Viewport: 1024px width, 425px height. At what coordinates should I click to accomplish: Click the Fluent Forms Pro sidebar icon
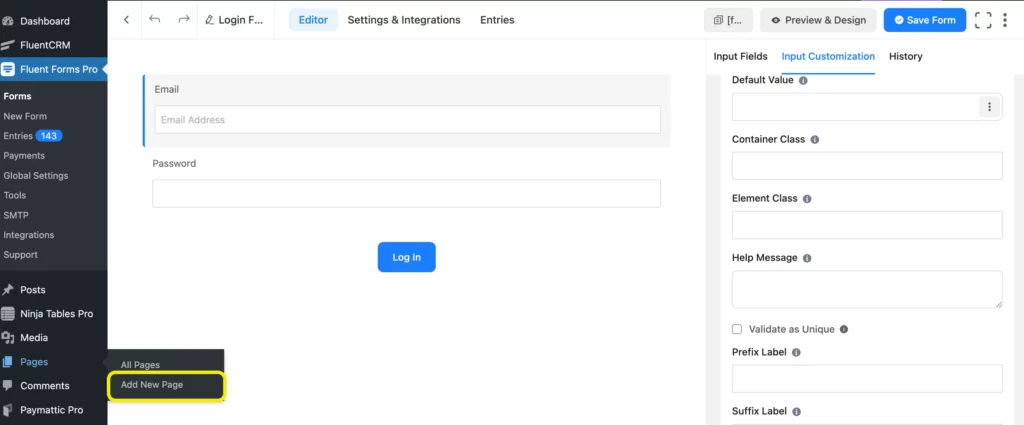8,69
